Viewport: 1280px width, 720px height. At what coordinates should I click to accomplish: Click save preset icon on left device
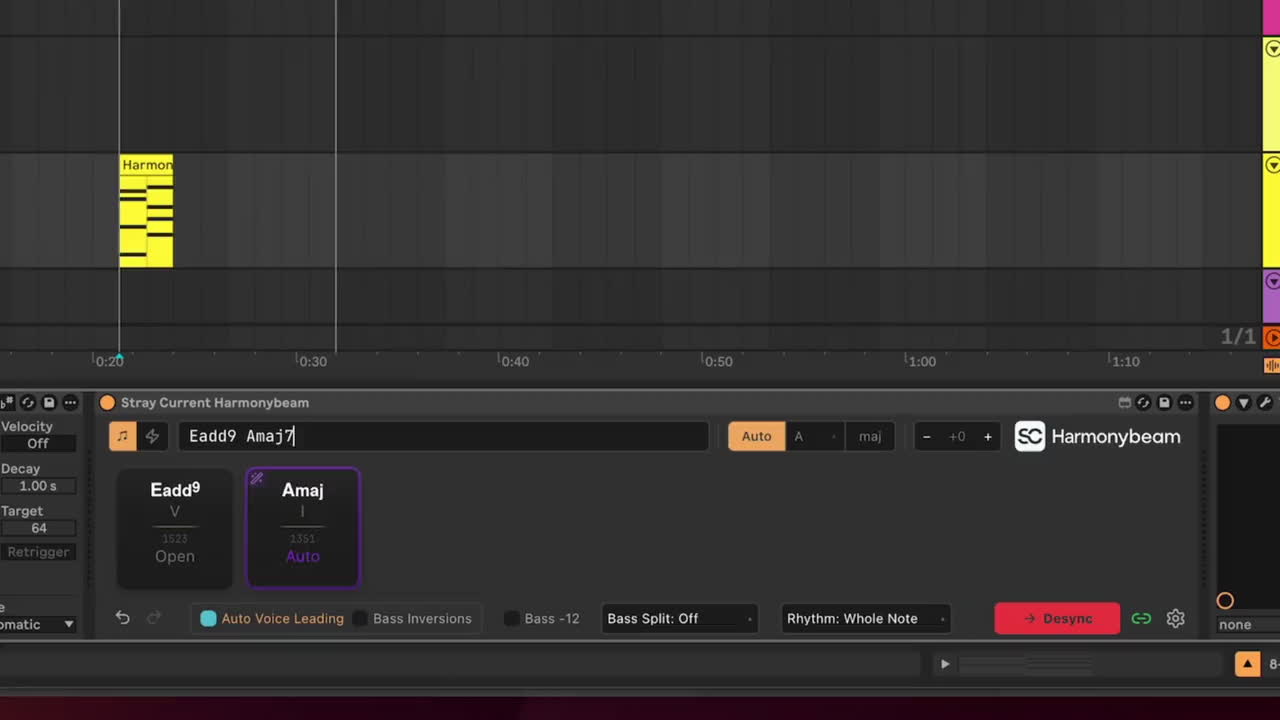49,403
